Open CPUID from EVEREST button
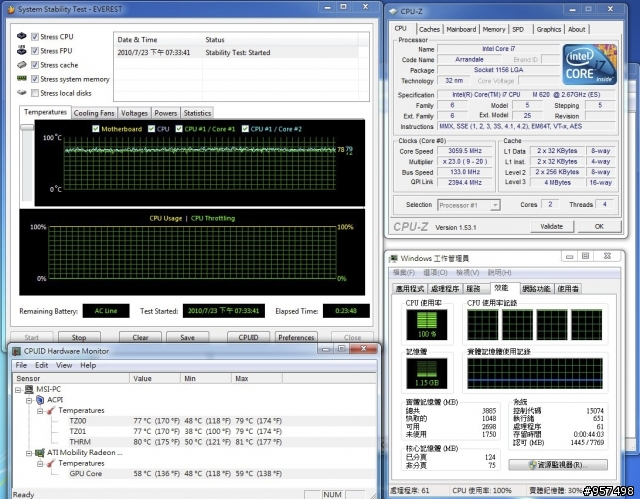 (248, 337)
